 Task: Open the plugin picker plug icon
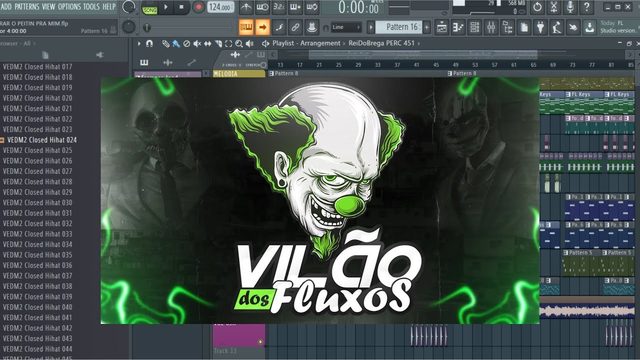tap(540, 27)
